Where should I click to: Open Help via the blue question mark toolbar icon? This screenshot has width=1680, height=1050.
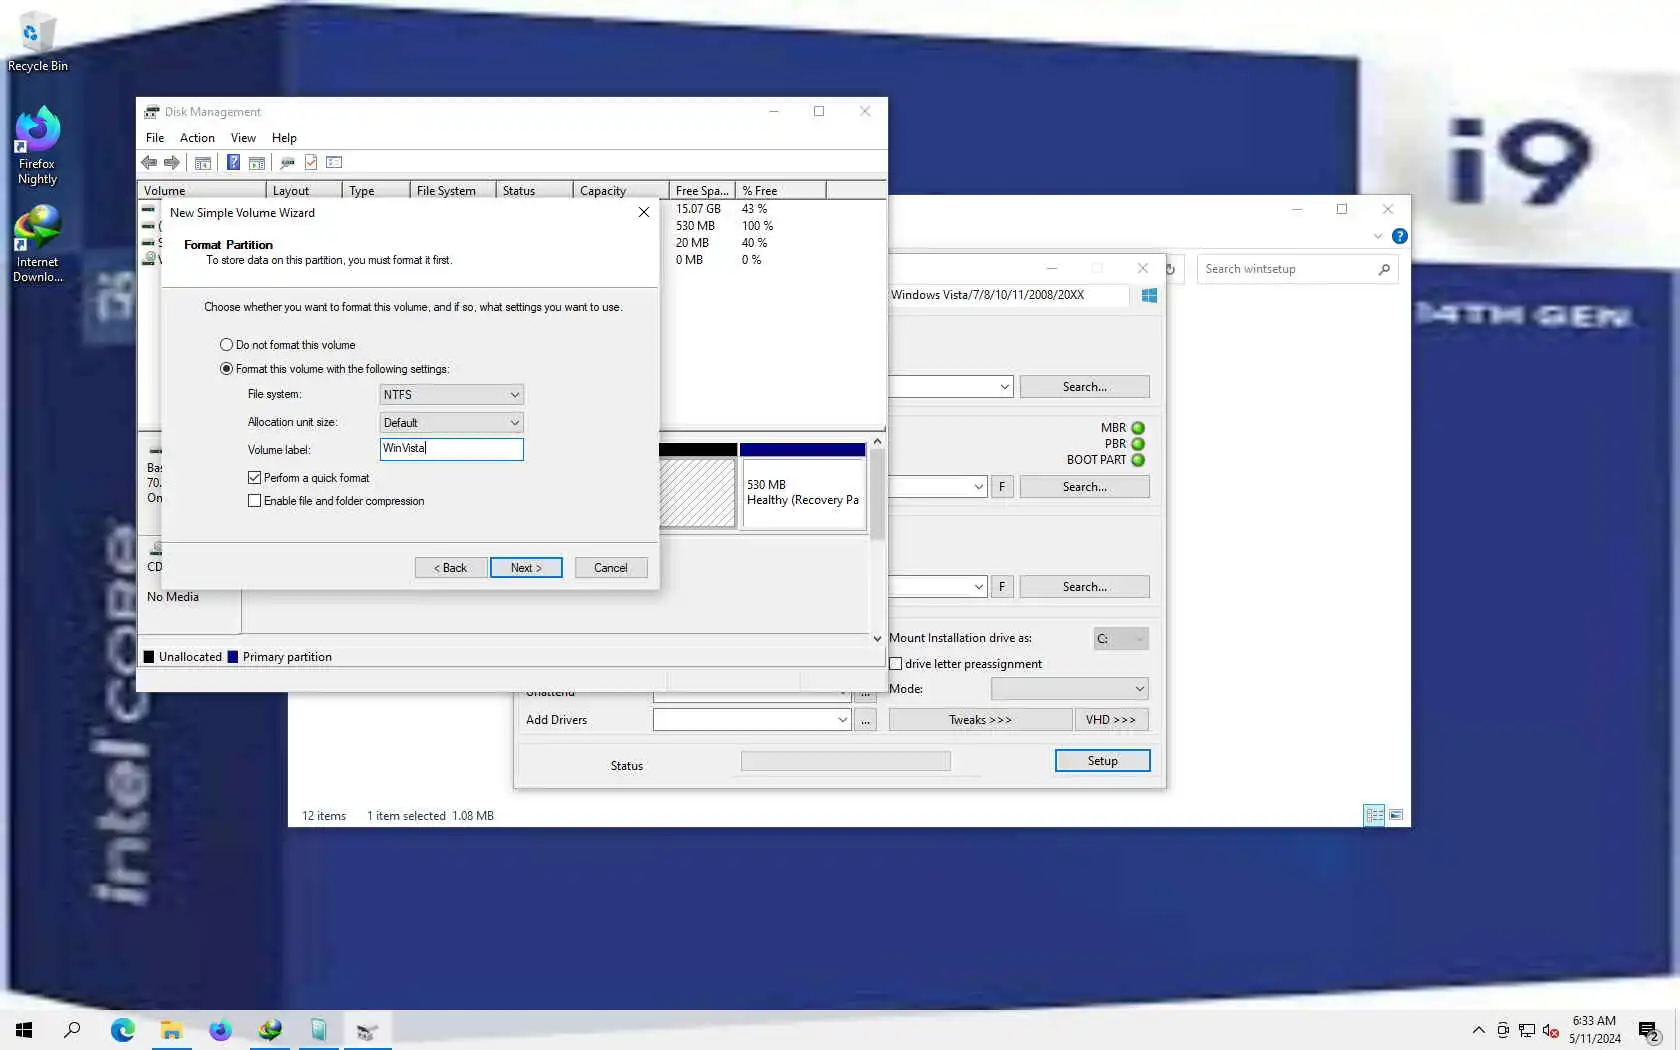pyautogui.click(x=233, y=162)
